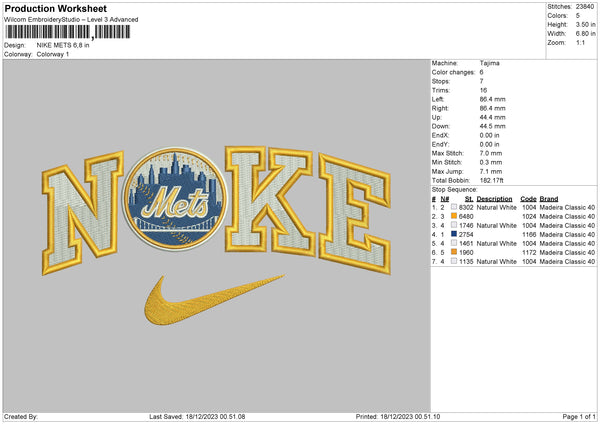Click the navy blue swatch in stop row 4

coord(454,234)
